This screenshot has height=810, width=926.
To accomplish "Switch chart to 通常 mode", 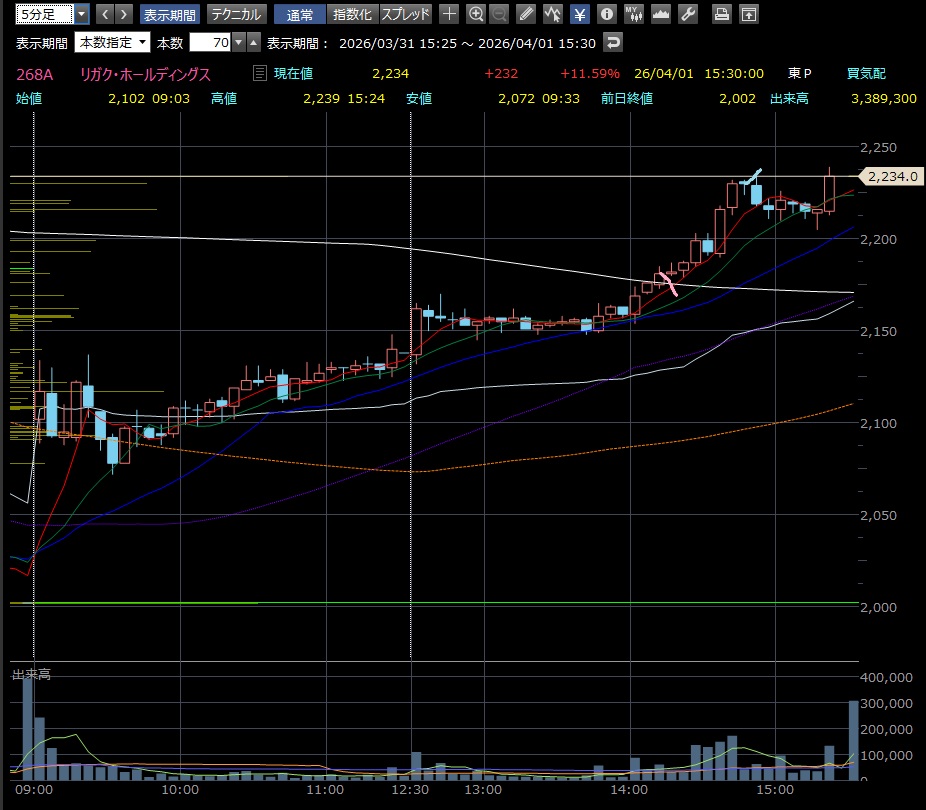I will coord(300,14).
